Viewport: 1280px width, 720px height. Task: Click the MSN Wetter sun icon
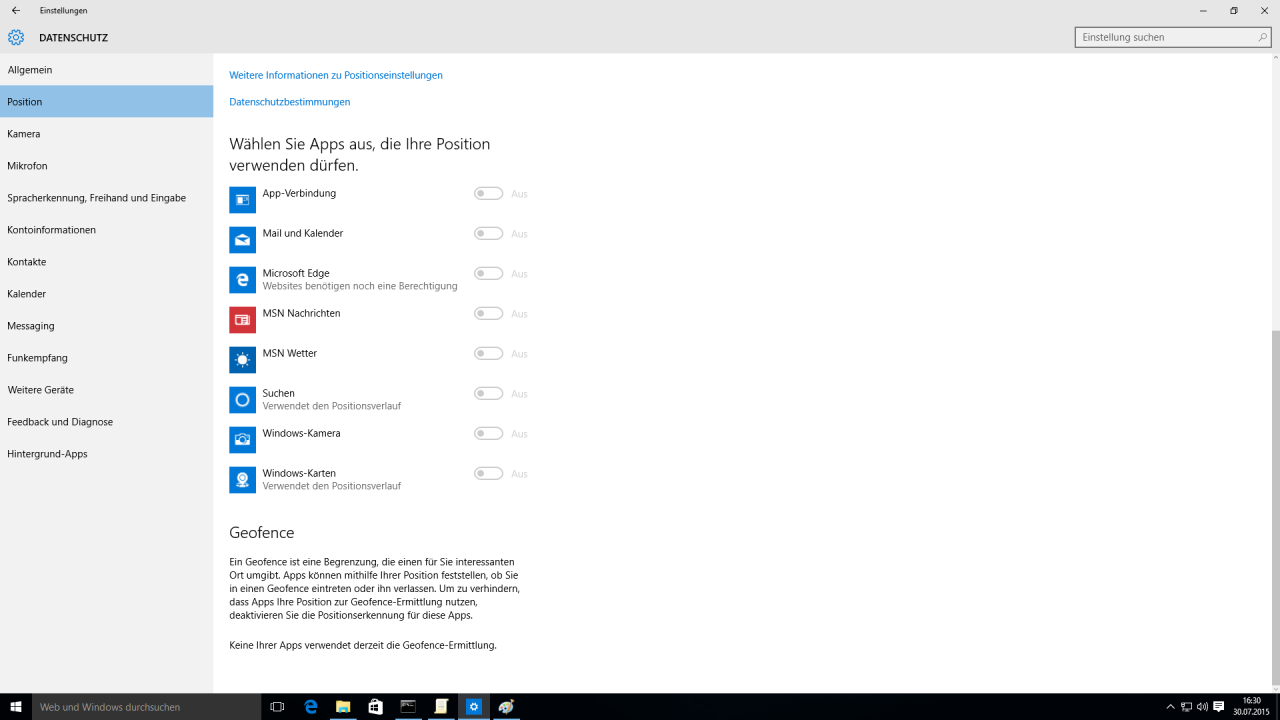242,360
